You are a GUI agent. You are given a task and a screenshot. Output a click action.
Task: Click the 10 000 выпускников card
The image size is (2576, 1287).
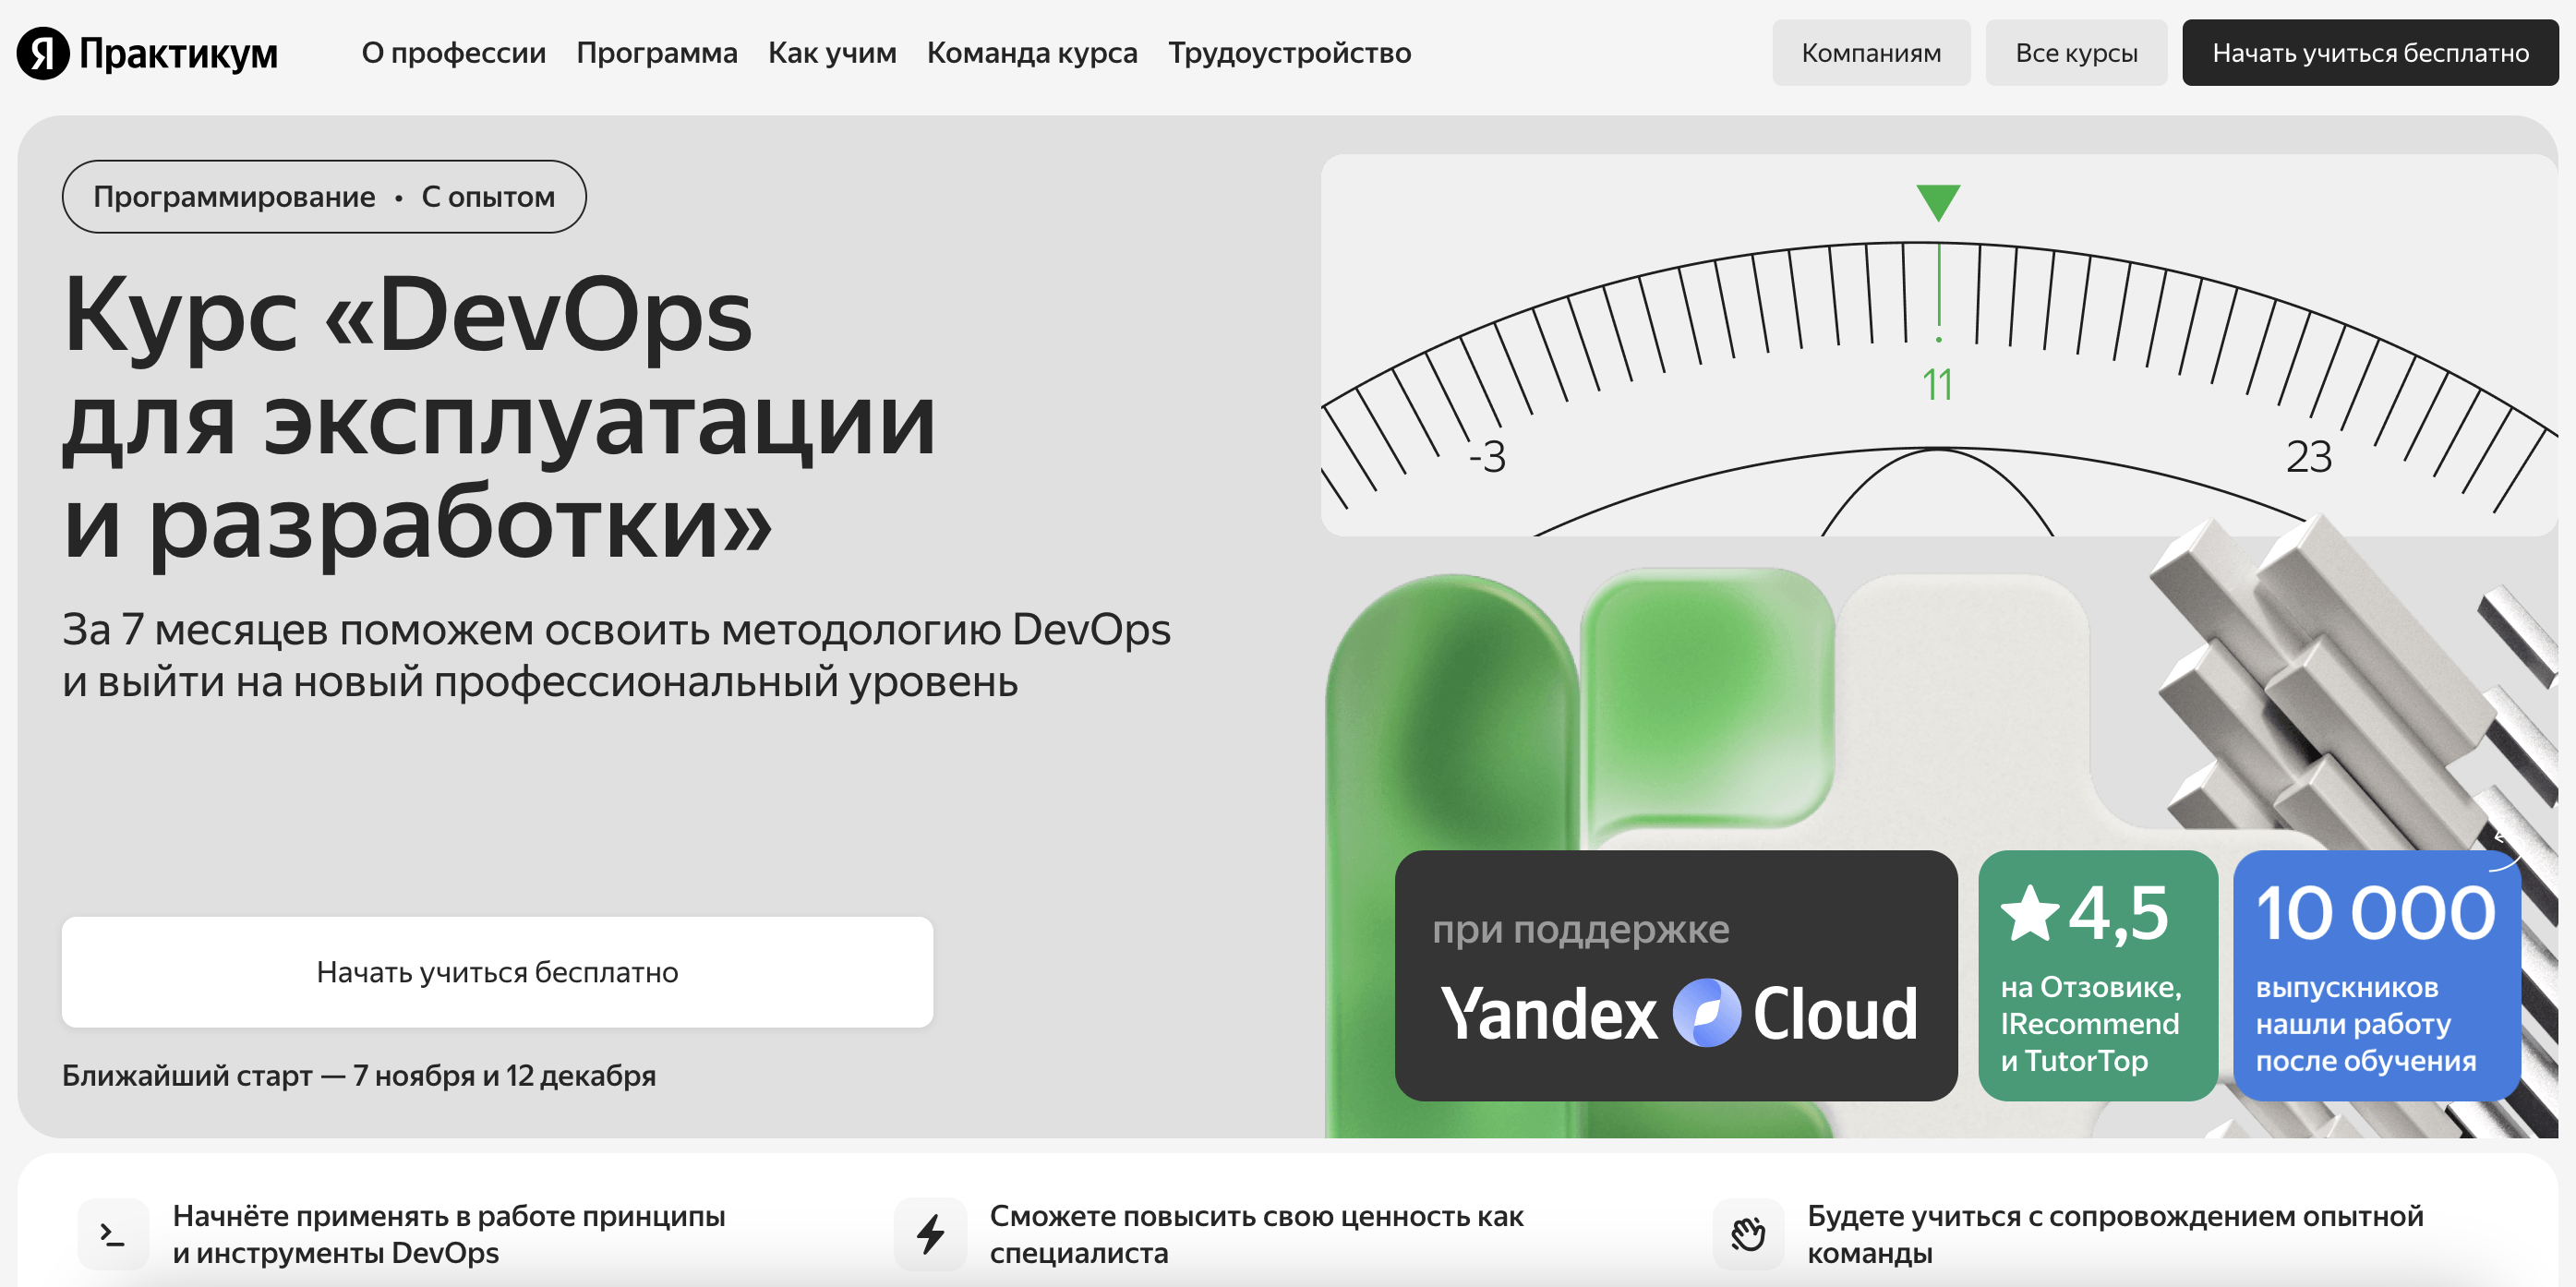(2377, 976)
